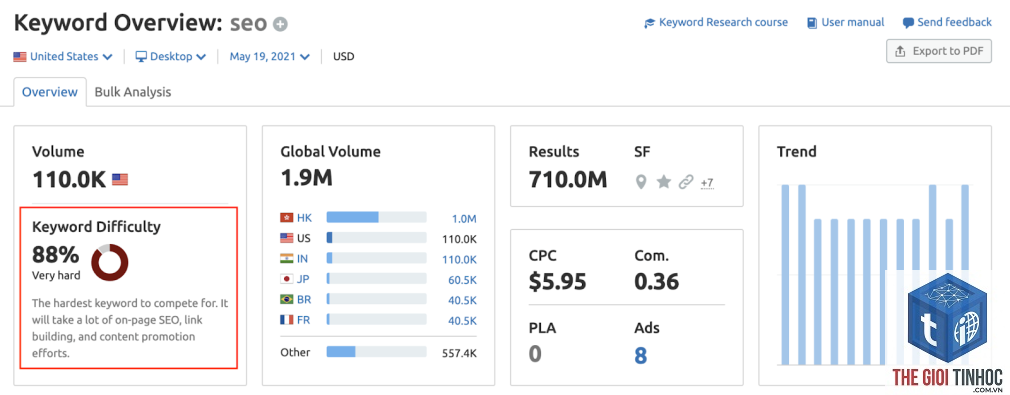Click the FR volume value 40.5K
The image size is (1010, 395).
(462, 321)
